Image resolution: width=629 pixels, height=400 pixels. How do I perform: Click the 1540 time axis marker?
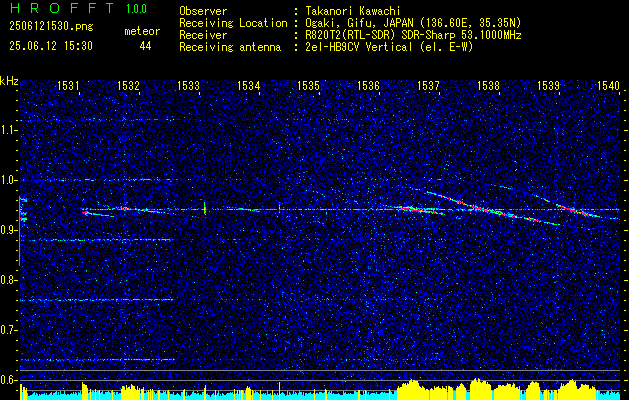coord(608,85)
